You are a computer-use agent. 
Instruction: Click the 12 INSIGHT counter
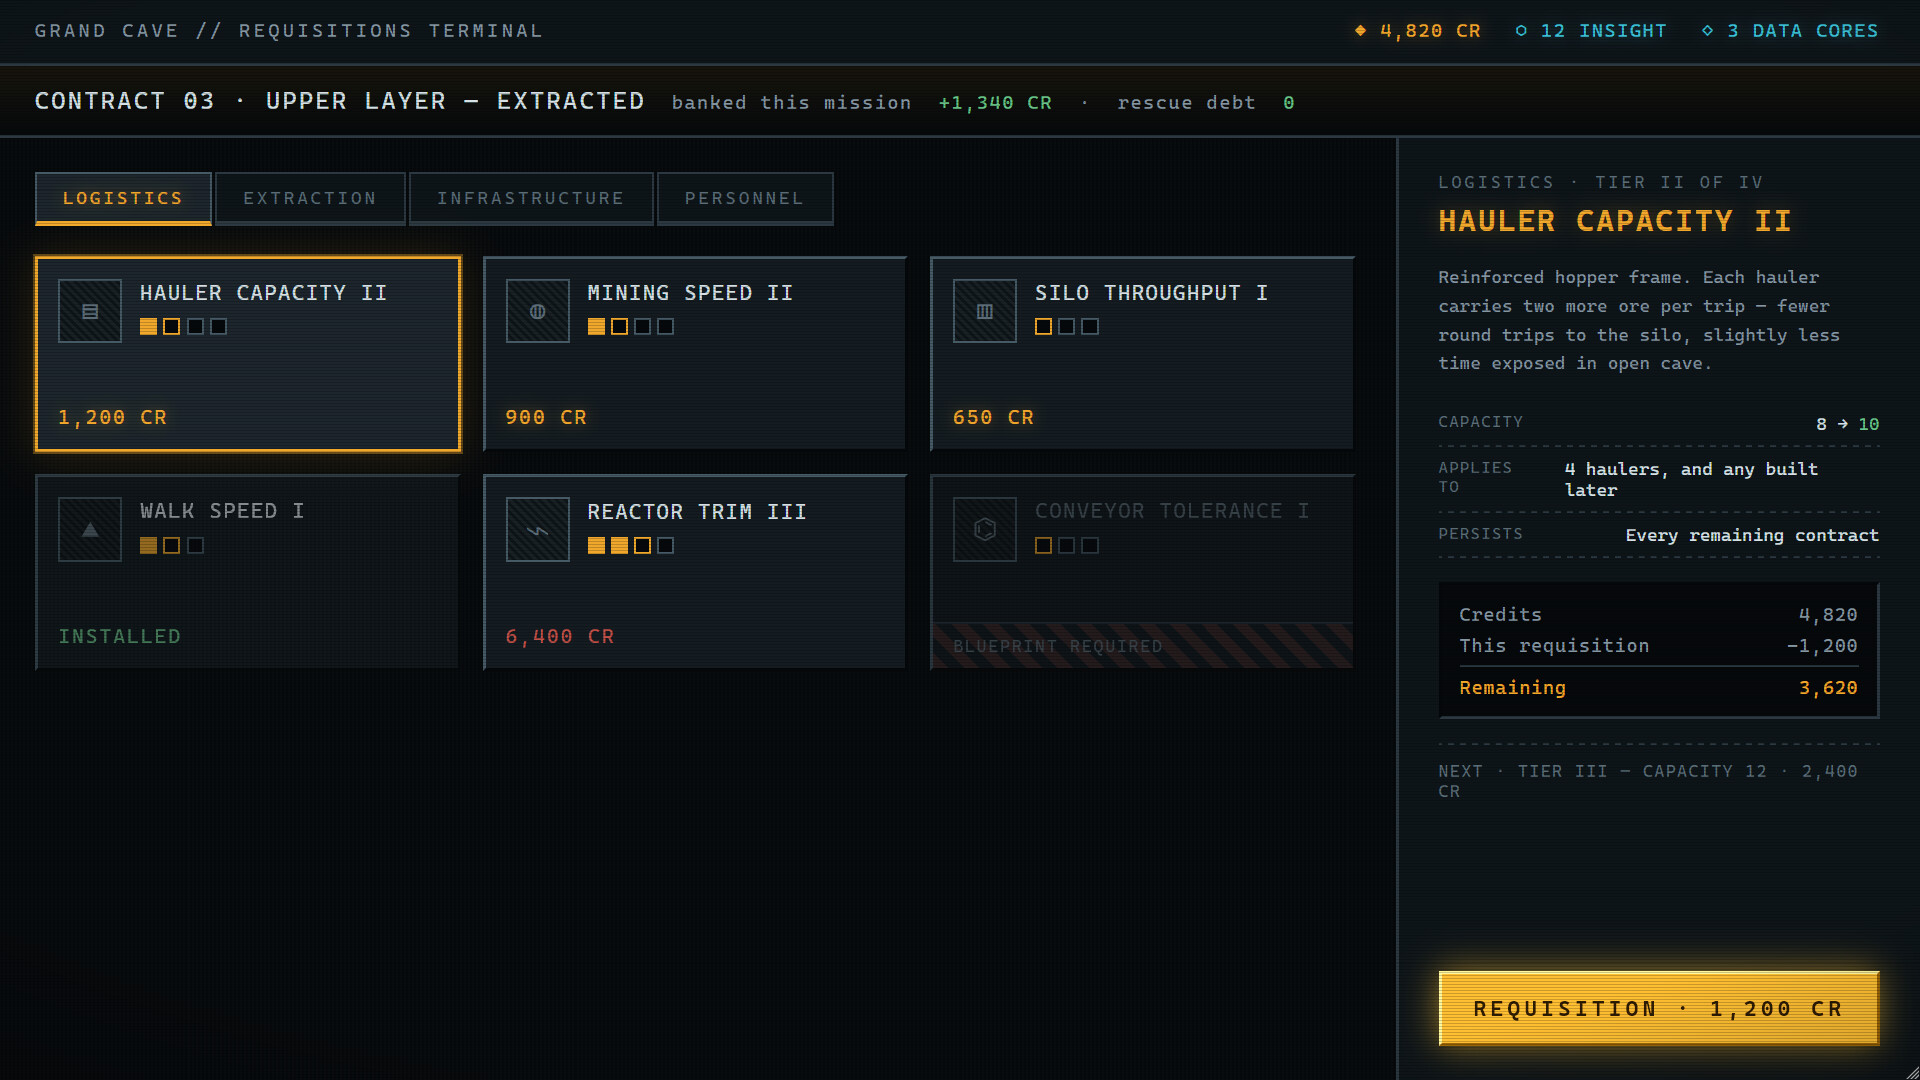(1604, 31)
